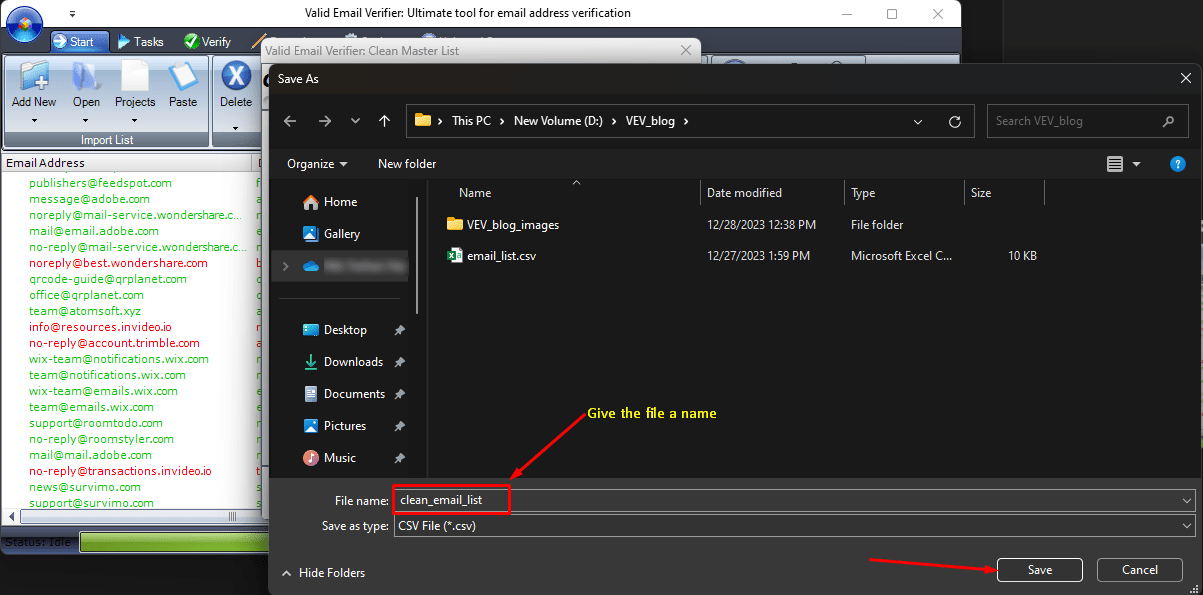Select the email_list.csv file
This screenshot has width=1203, height=595.
[x=500, y=256]
